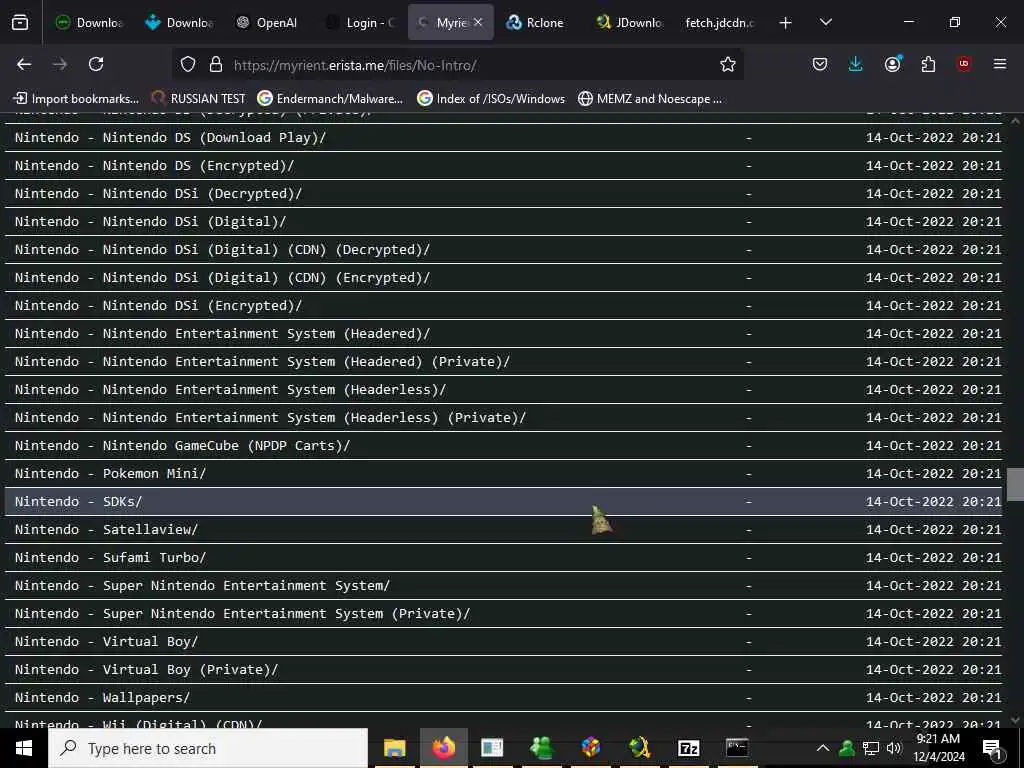Switch to the JDownloader tab
The height and width of the screenshot is (768, 1024).
pyautogui.click(x=630, y=23)
